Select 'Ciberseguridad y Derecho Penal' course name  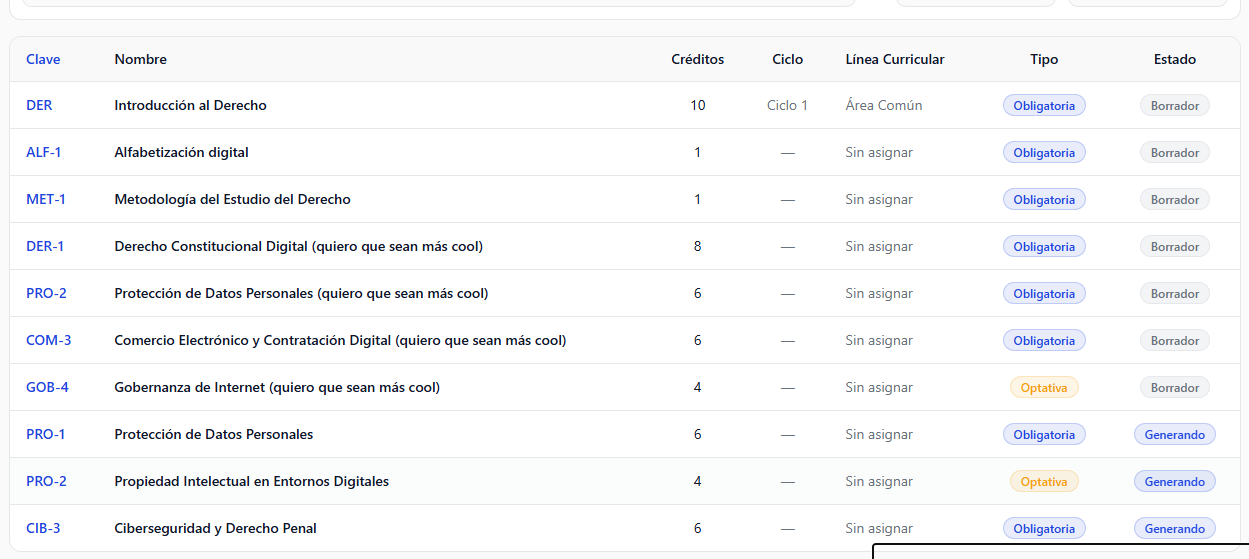(215, 528)
